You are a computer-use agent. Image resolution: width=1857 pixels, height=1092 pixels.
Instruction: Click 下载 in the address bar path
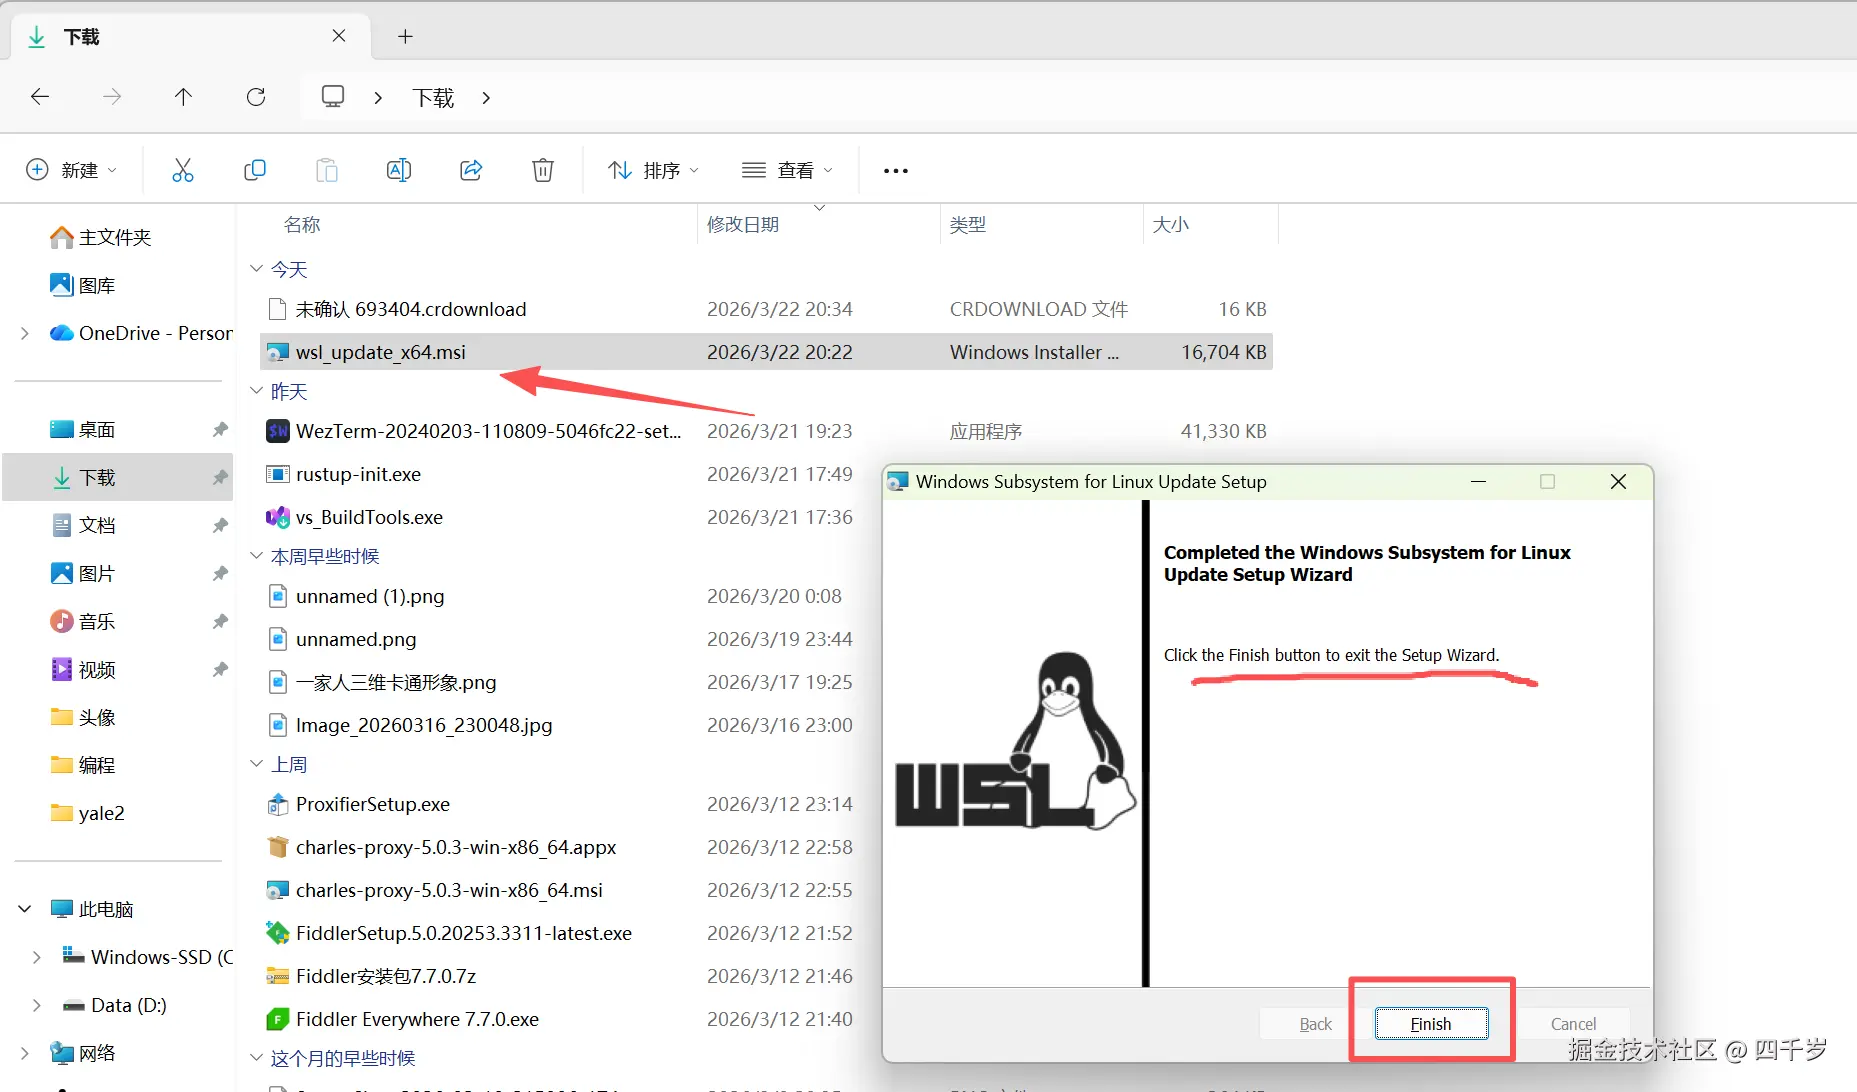tap(434, 98)
